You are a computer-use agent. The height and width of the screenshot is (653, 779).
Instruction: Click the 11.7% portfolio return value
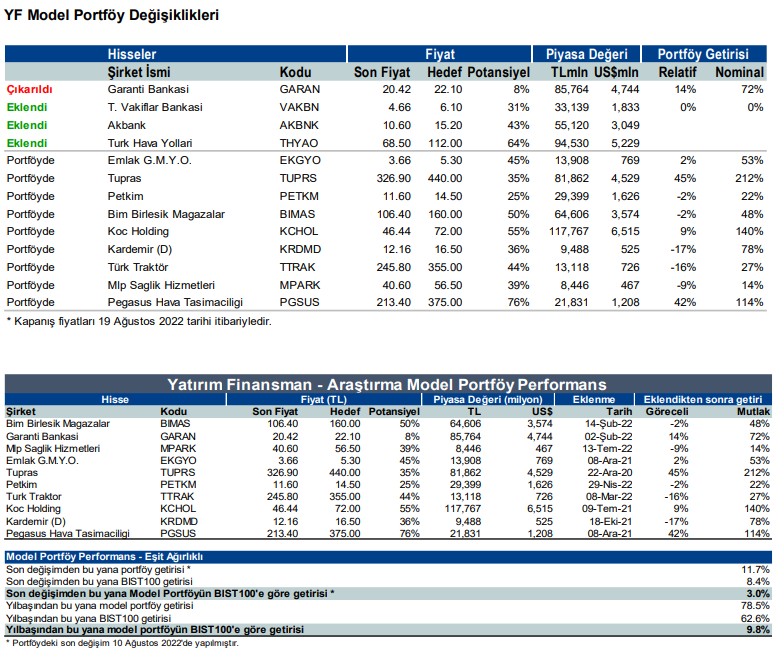point(756,570)
